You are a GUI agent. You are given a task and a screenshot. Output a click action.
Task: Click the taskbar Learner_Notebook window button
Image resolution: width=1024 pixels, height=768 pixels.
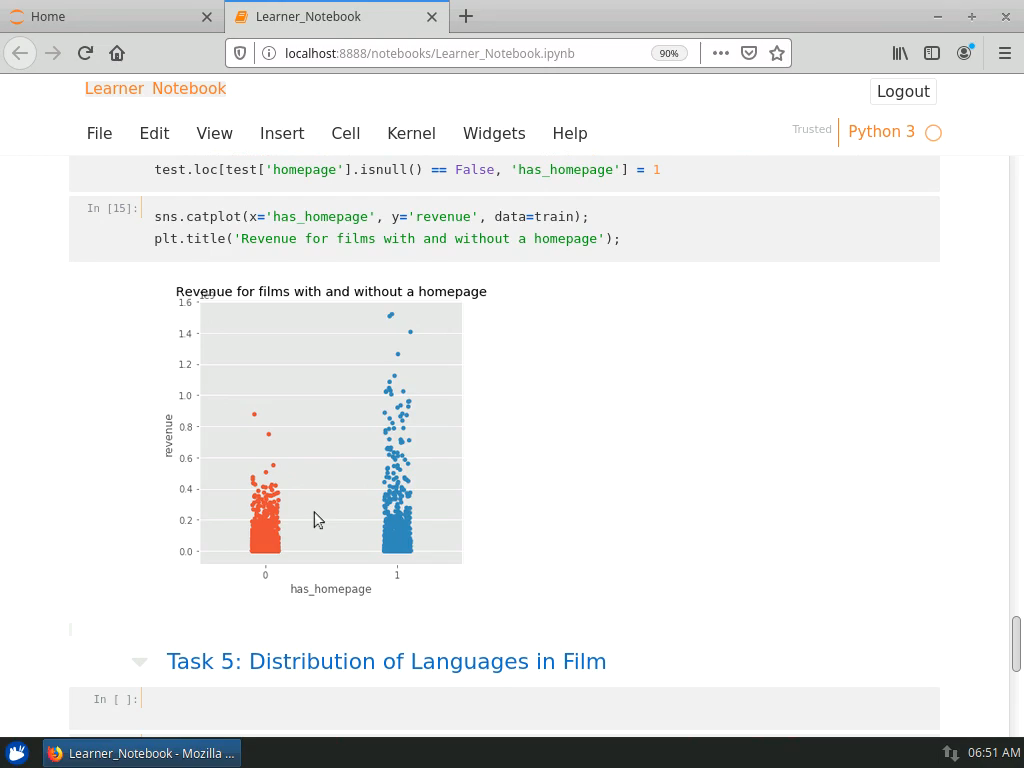(142, 753)
